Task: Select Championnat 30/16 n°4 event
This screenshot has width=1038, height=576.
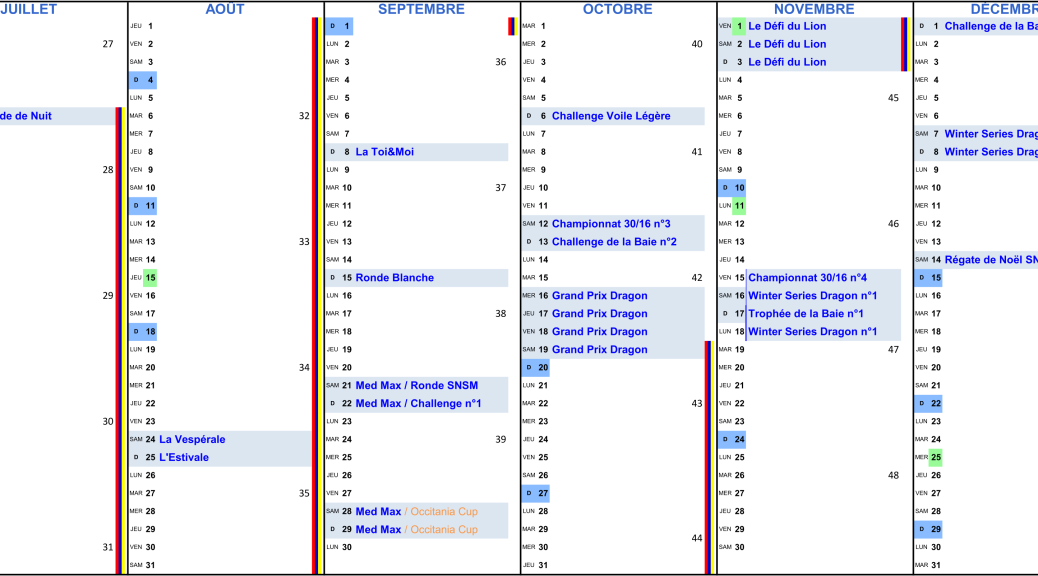Action: click(x=808, y=278)
